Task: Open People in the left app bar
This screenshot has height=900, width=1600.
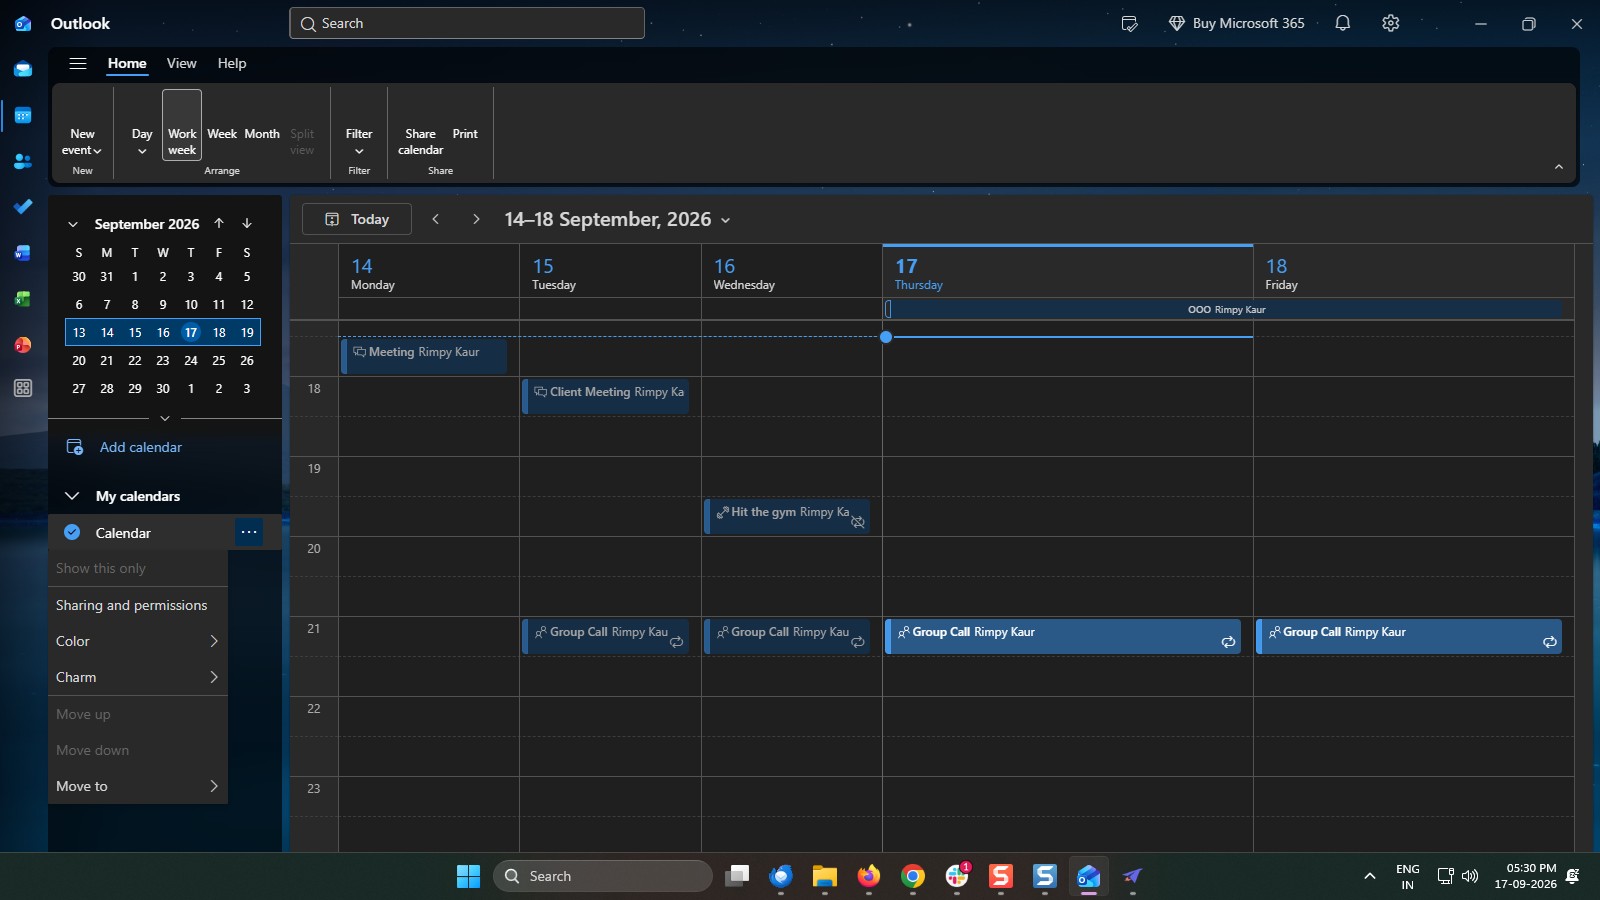Action: tap(23, 161)
